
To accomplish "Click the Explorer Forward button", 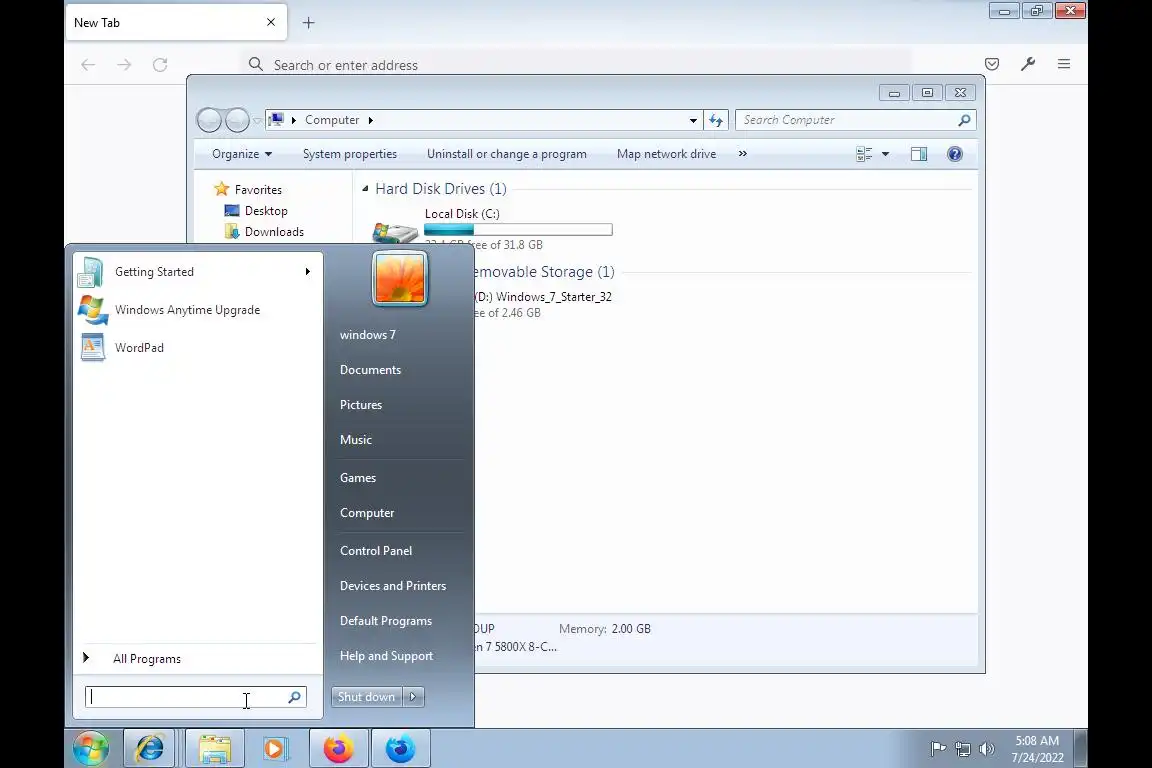I will coord(237,120).
